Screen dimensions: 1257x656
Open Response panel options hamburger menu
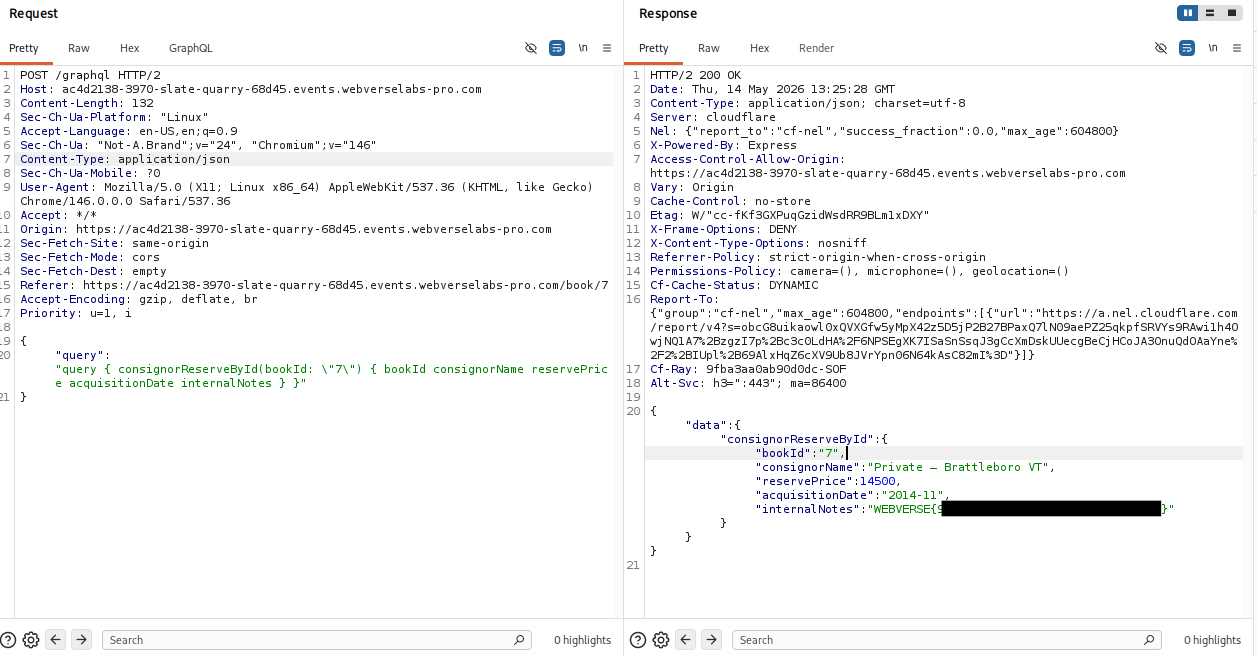coord(1237,48)
